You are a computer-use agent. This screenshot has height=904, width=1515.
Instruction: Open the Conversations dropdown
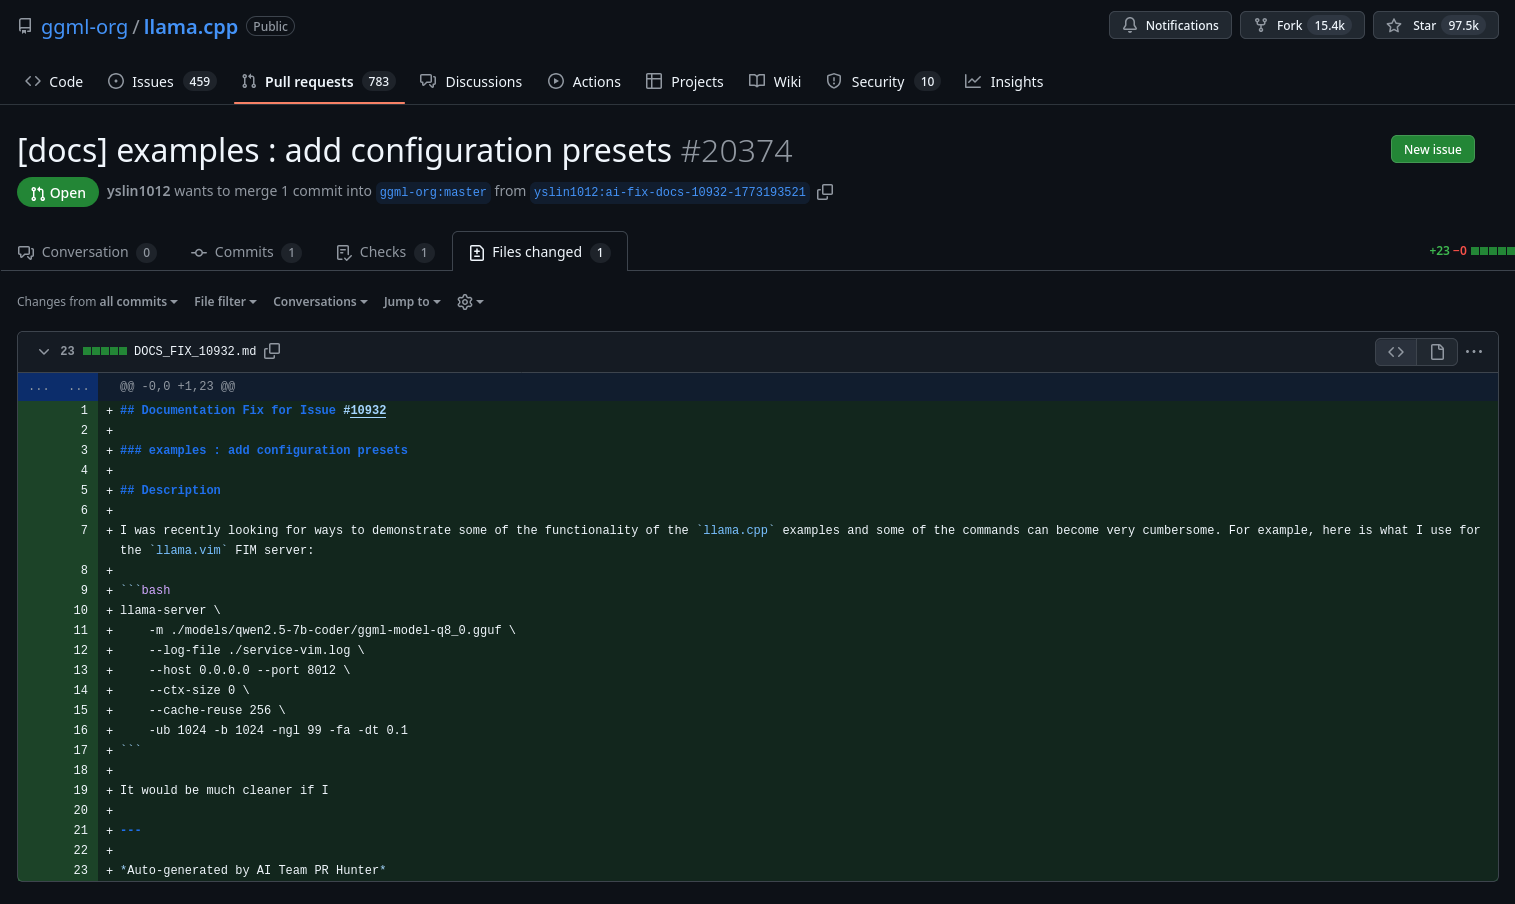(x=320, y=302)
